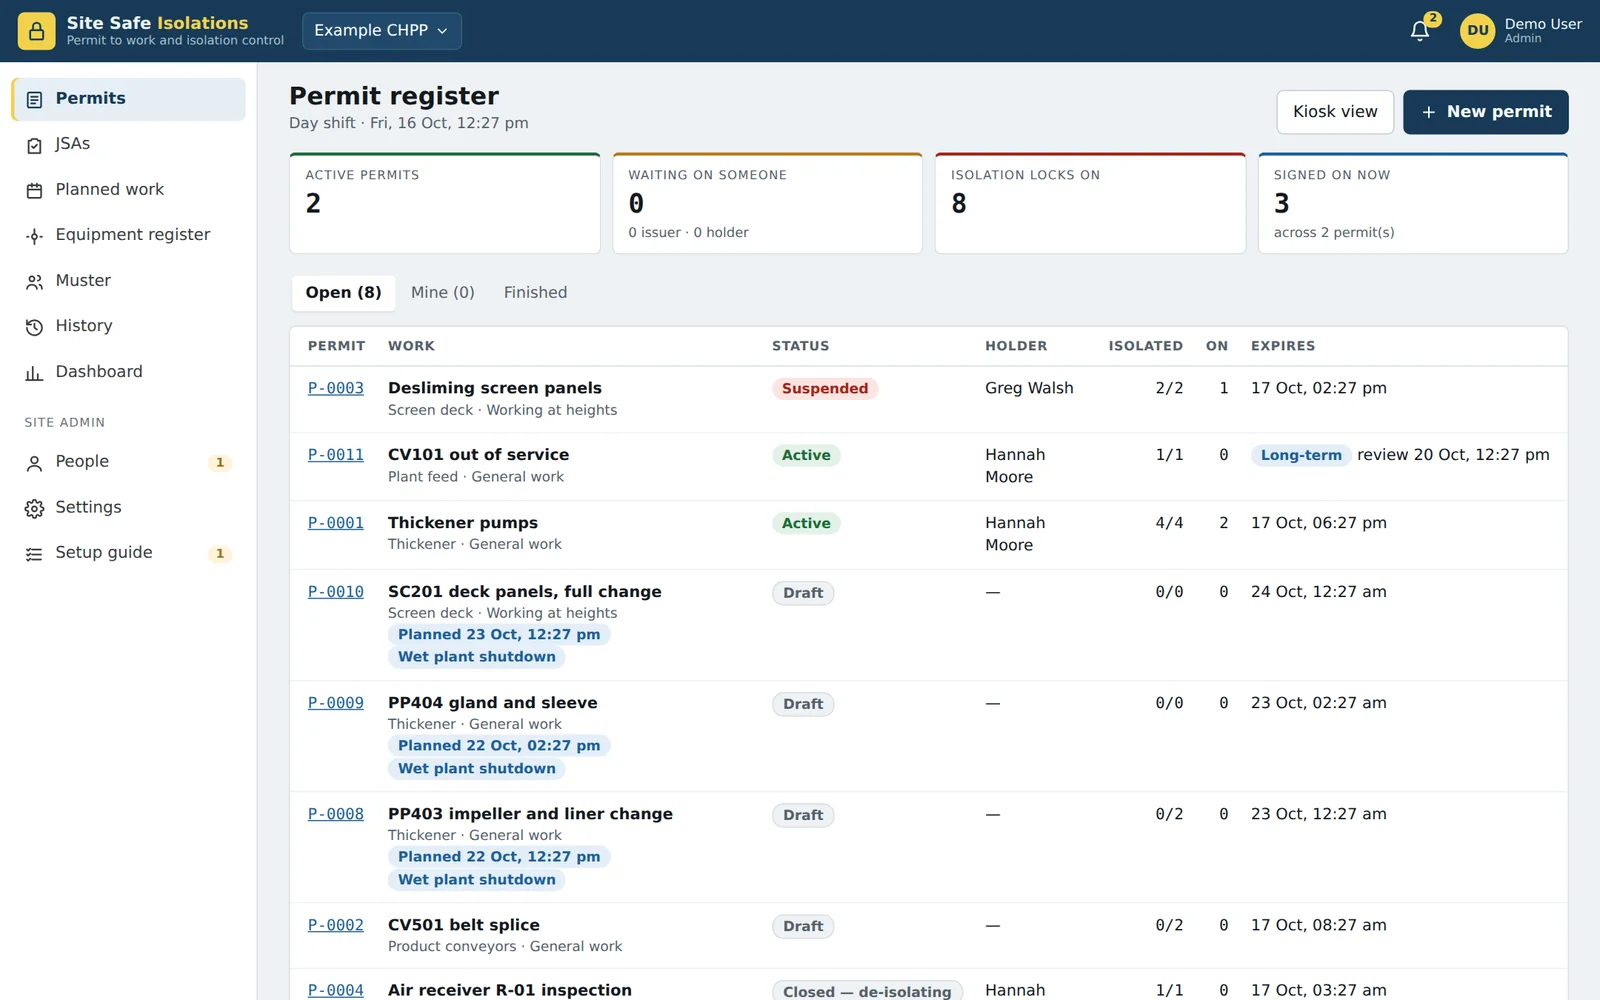Click the Settings gear icon
This screenshot has height=1000, width=1600.
click(34, 508)
